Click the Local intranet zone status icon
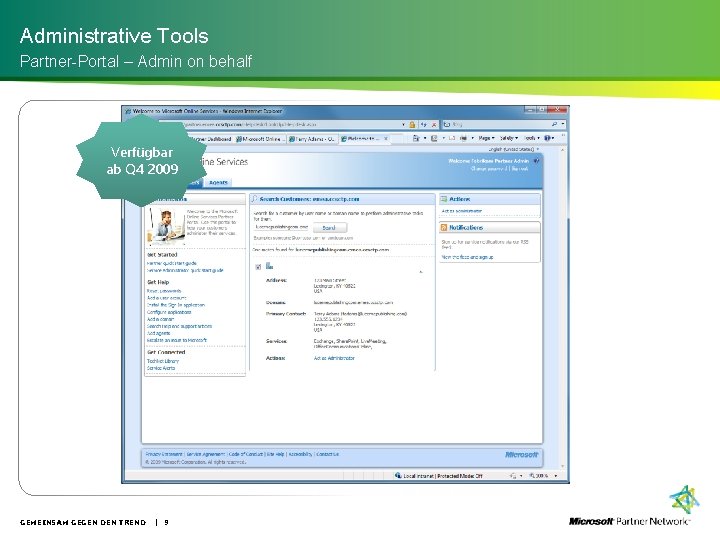720x540 pixels. click(x=398, y=475)
